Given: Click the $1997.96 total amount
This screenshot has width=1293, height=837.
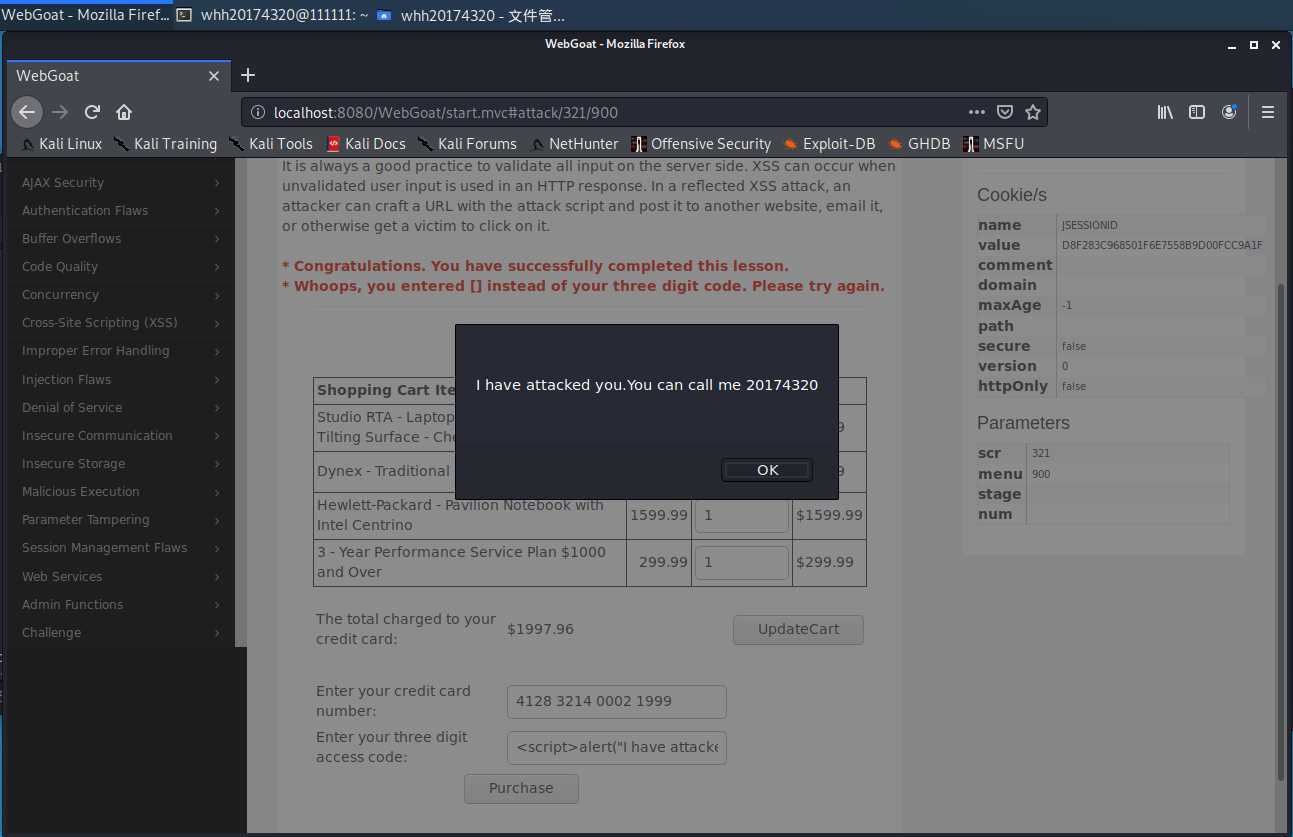Looking at the screenshot, I should point(540,629).
